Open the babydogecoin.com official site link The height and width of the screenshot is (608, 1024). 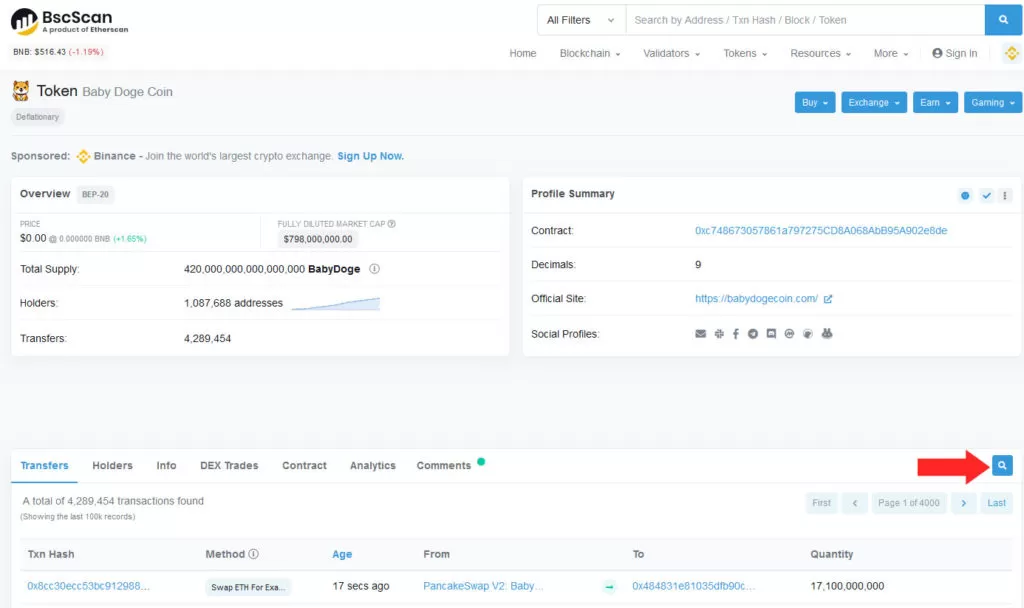[756, 298]
